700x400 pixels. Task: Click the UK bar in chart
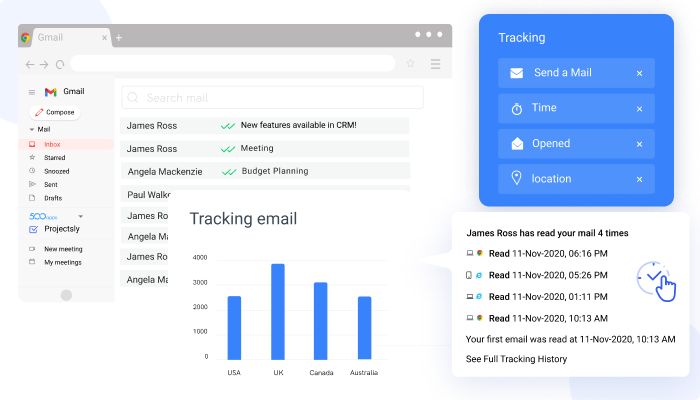coord(278,312)
